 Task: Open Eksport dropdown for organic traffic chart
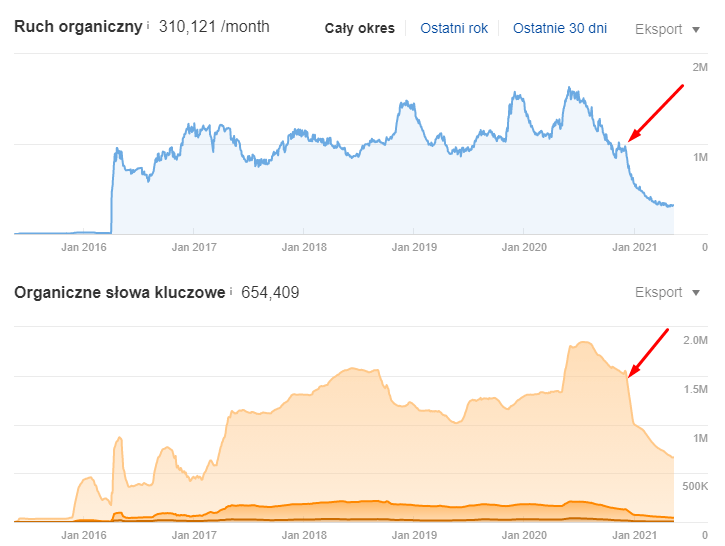(x=667, y=28)
